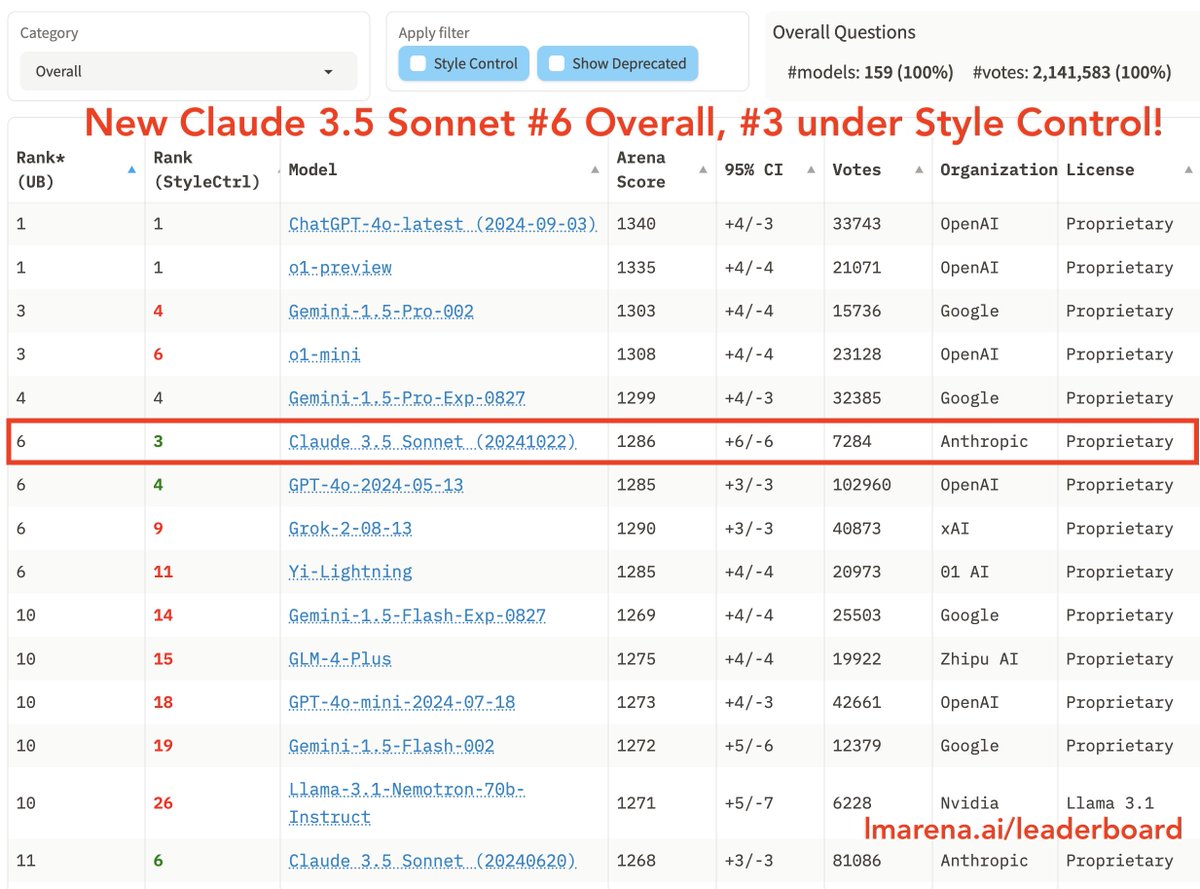Open the GLM-4-Plus link
The height and width of the screenshot is (889, 1200).
pyautogui.click(x=340, y=659)
